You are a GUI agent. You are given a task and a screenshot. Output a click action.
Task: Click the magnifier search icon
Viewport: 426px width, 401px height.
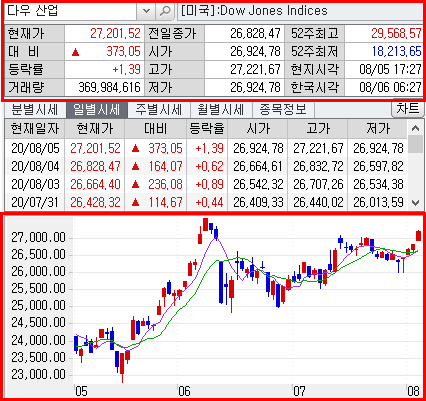click(x=165, y=11)
